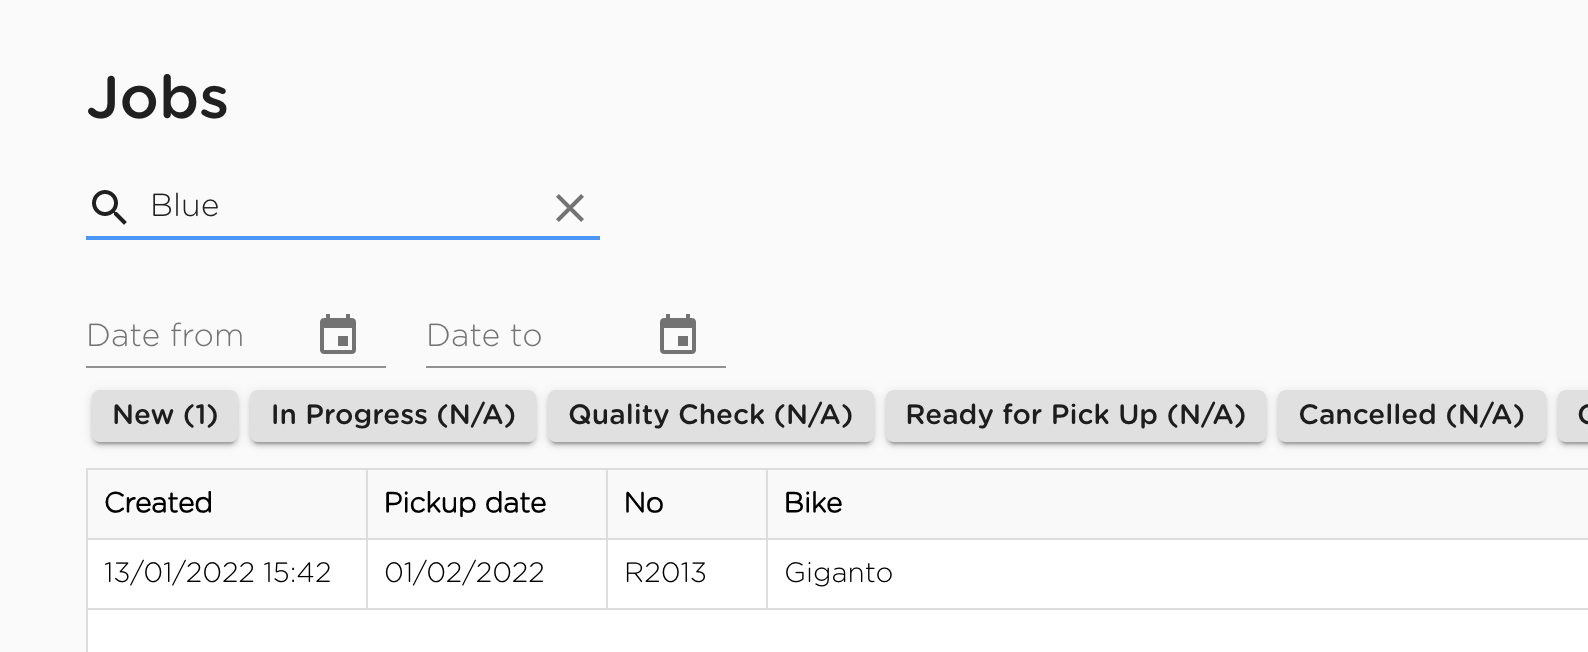The height and width of the screenshot is (652, 1588).
Task: Open the Date from calendar picker
Action: point(338,335)
